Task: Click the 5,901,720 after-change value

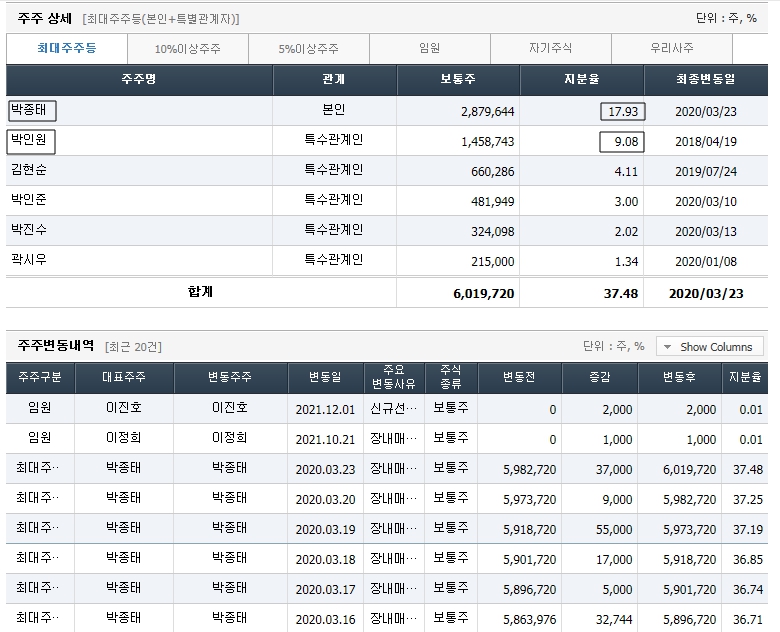Action: (x=689, y=590)
